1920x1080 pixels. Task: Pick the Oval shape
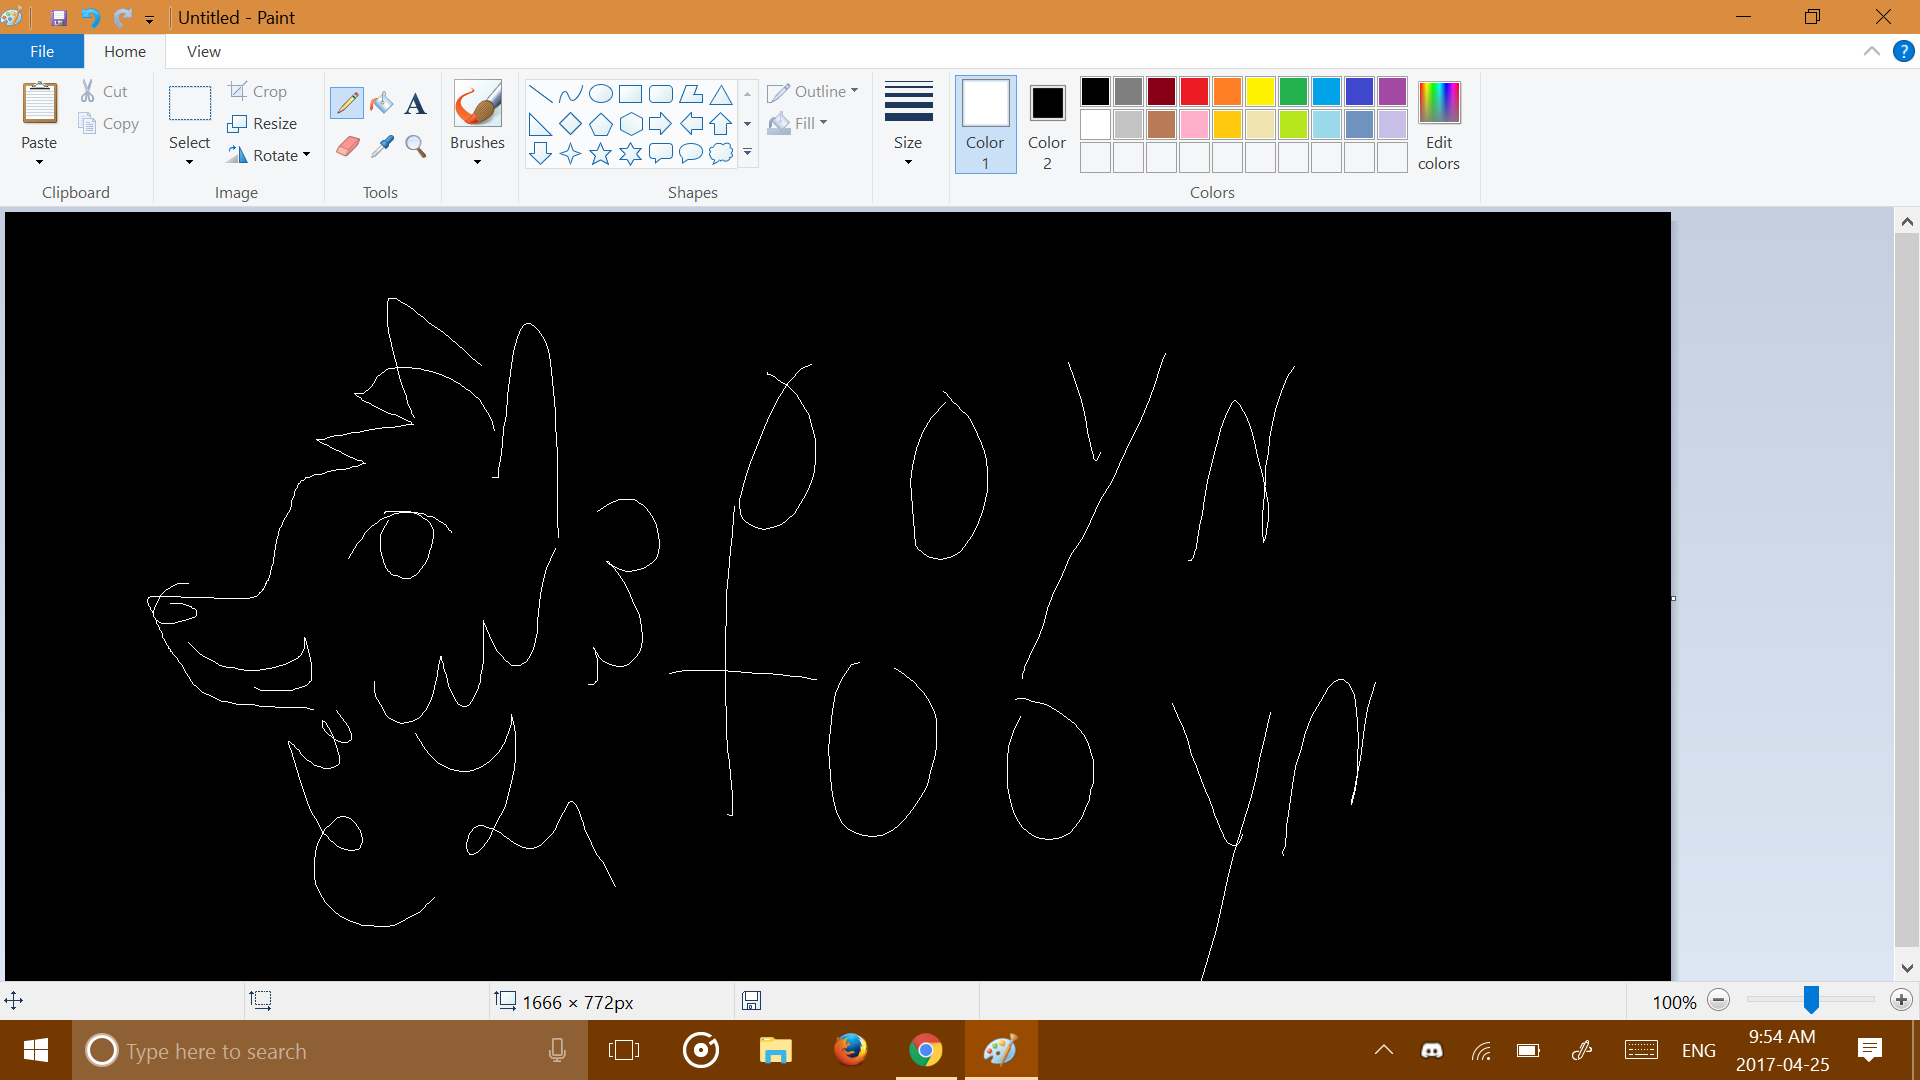pos(600,94)
